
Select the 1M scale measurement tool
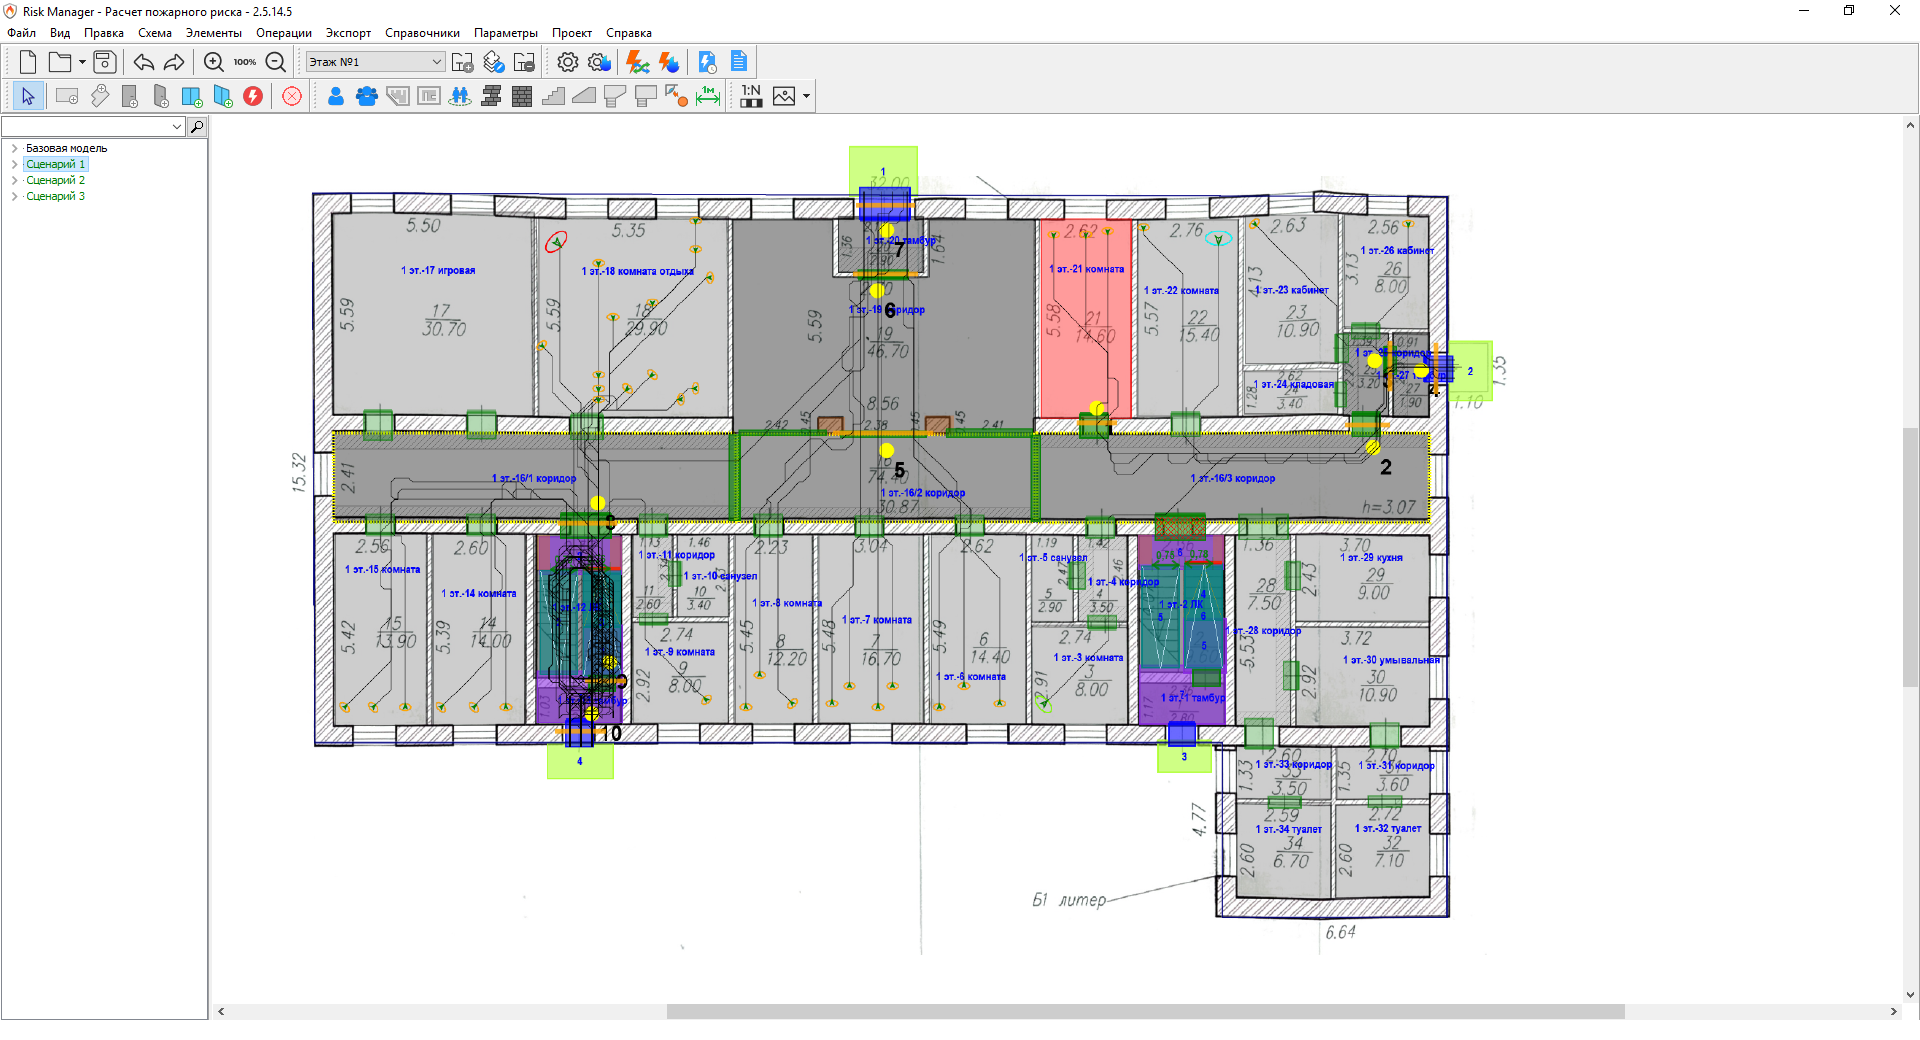pyautogui.click(x=708, y=96)
